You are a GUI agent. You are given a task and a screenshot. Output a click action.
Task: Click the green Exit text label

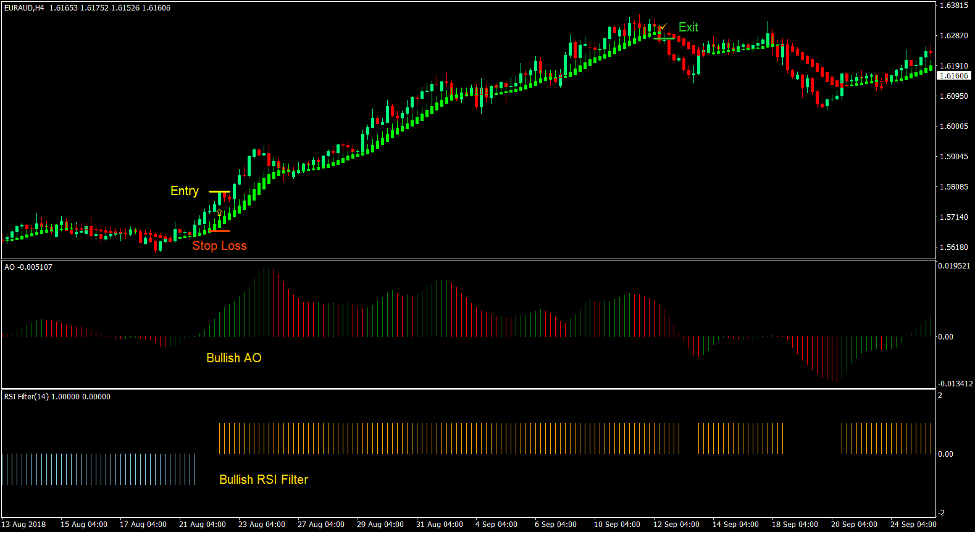click(689, 27)
